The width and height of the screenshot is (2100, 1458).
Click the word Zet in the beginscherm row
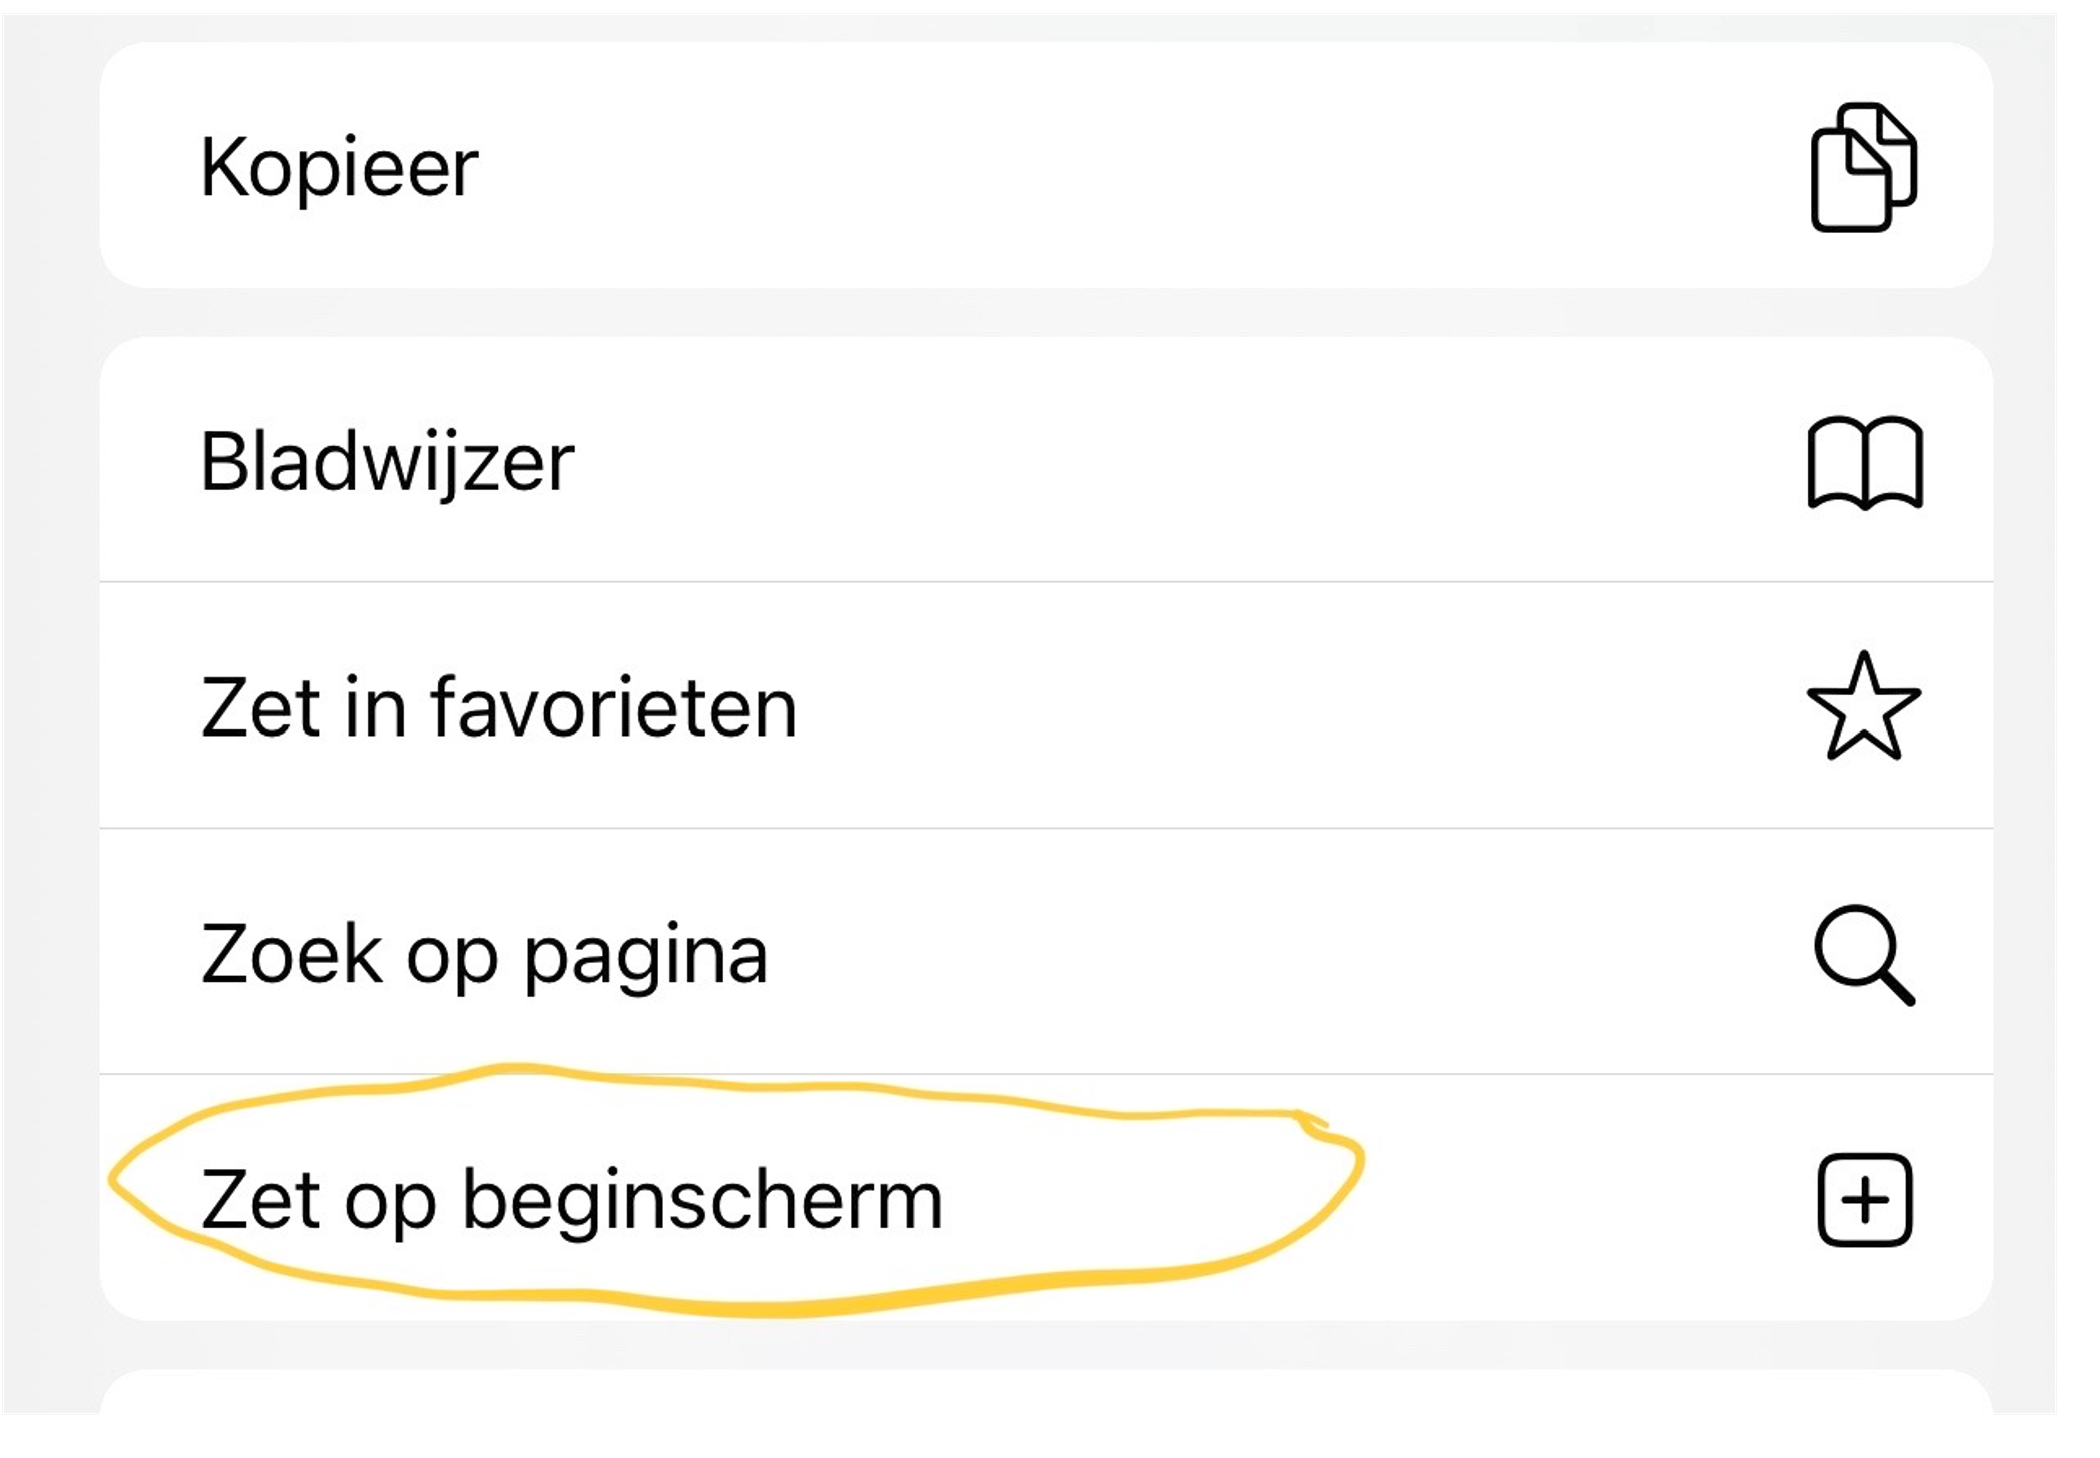[x=261, y=1200]
